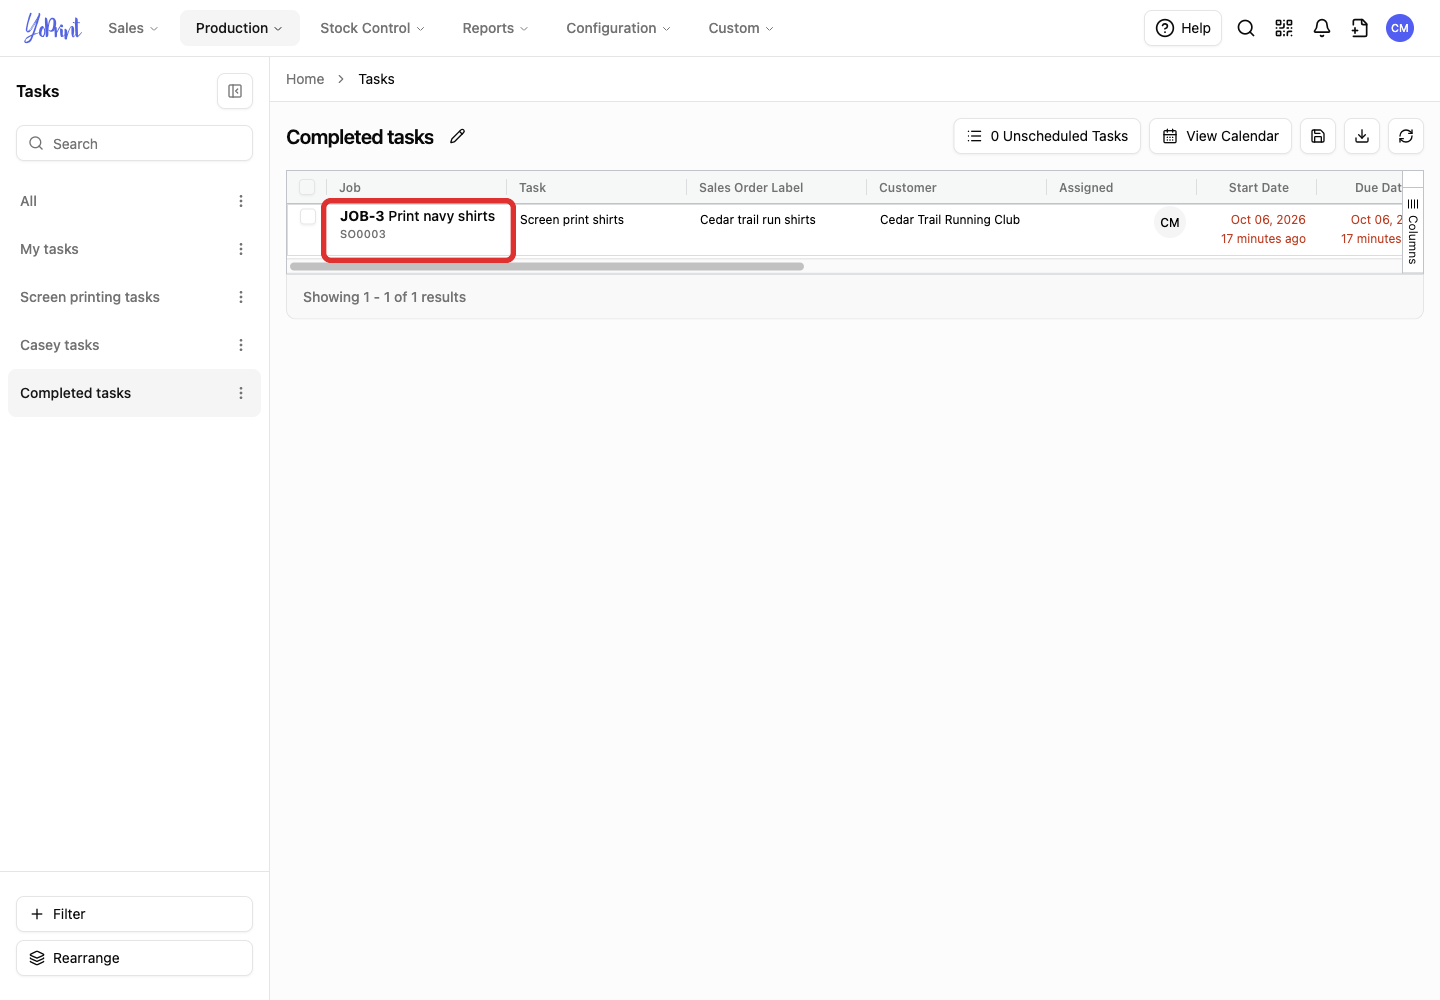Screen dimensions: 1440x1000
Task: Click Cedar Trail Running Club customer cell
Action: (950, 220)
